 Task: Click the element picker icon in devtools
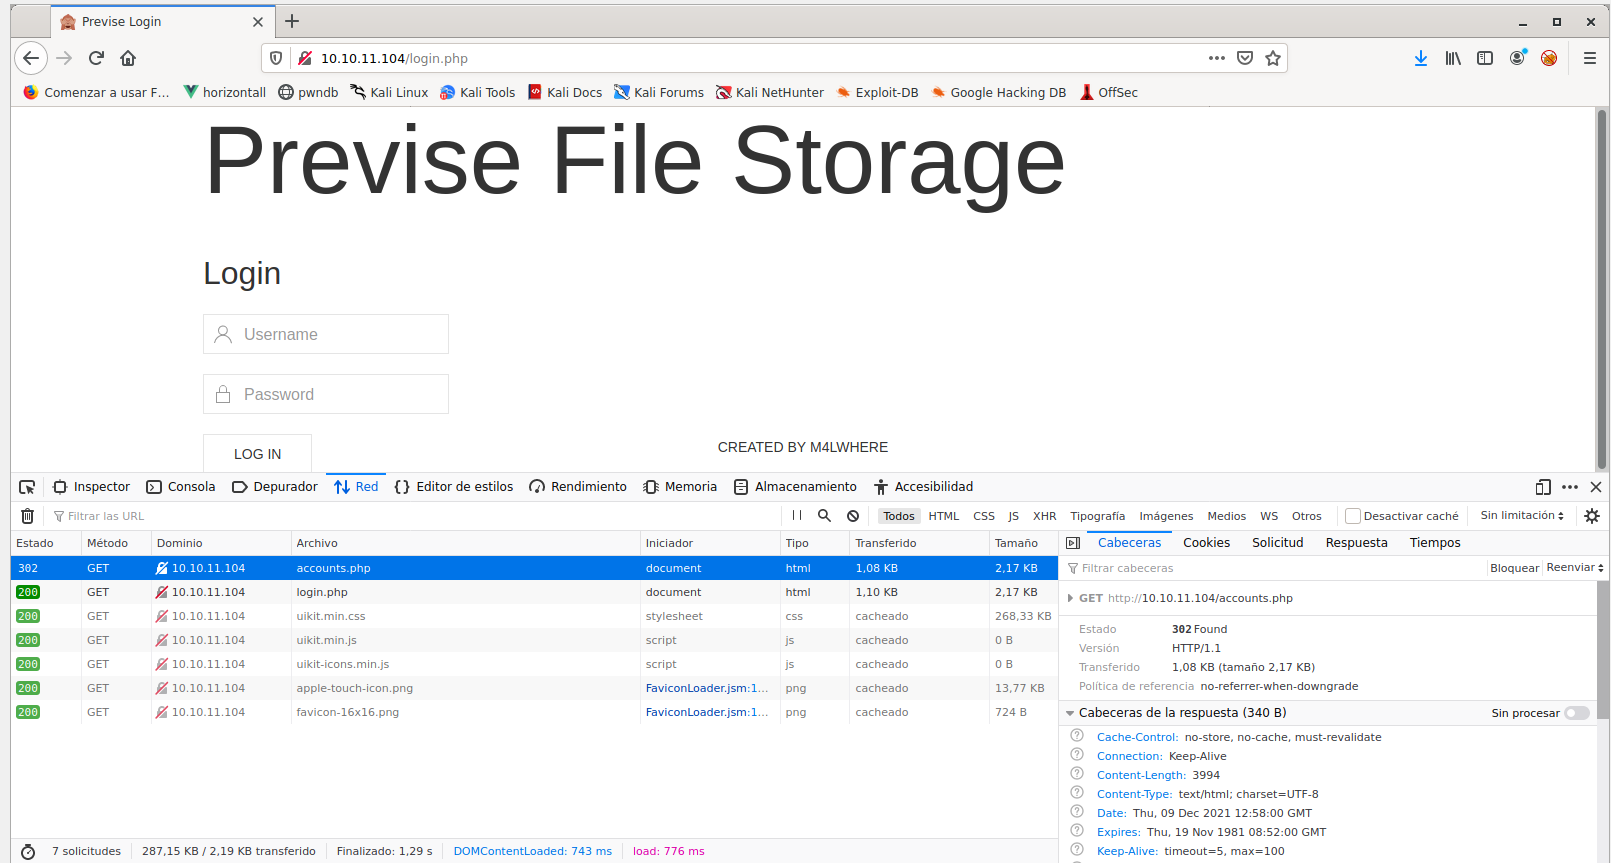(27, 487)
